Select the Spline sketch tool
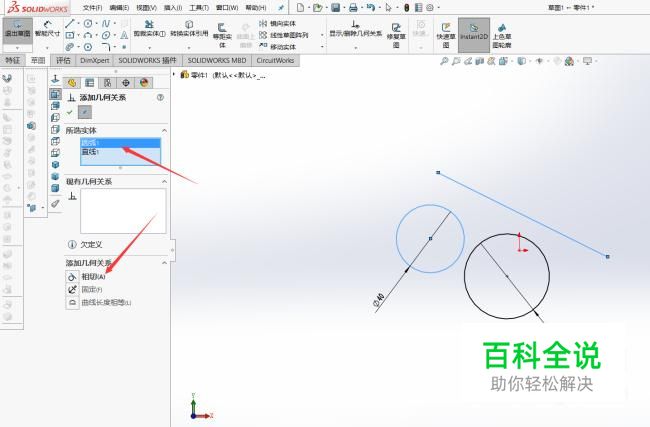Image resolution: width=650 pixels, height=427 pixels. pyautogui.click(x=106, y=24)
